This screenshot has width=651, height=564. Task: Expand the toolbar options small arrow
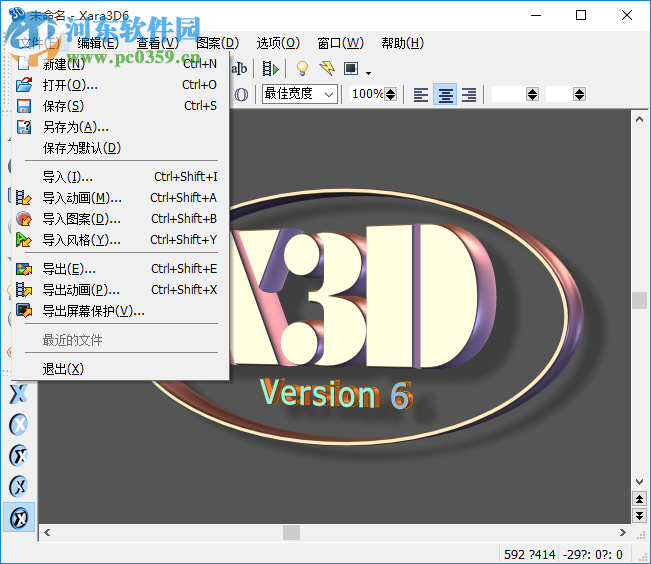click(368, 73)
